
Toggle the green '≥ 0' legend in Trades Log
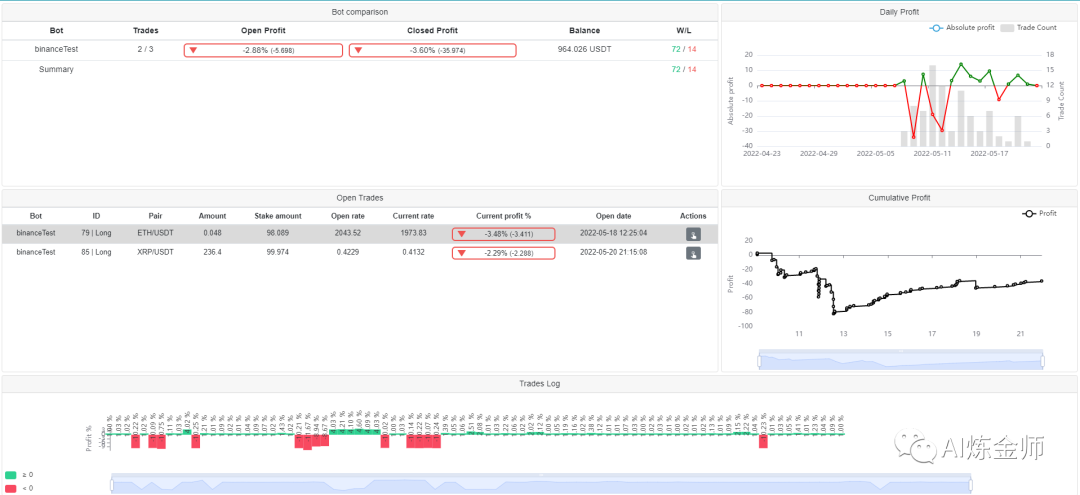click(x=19, y=475)
